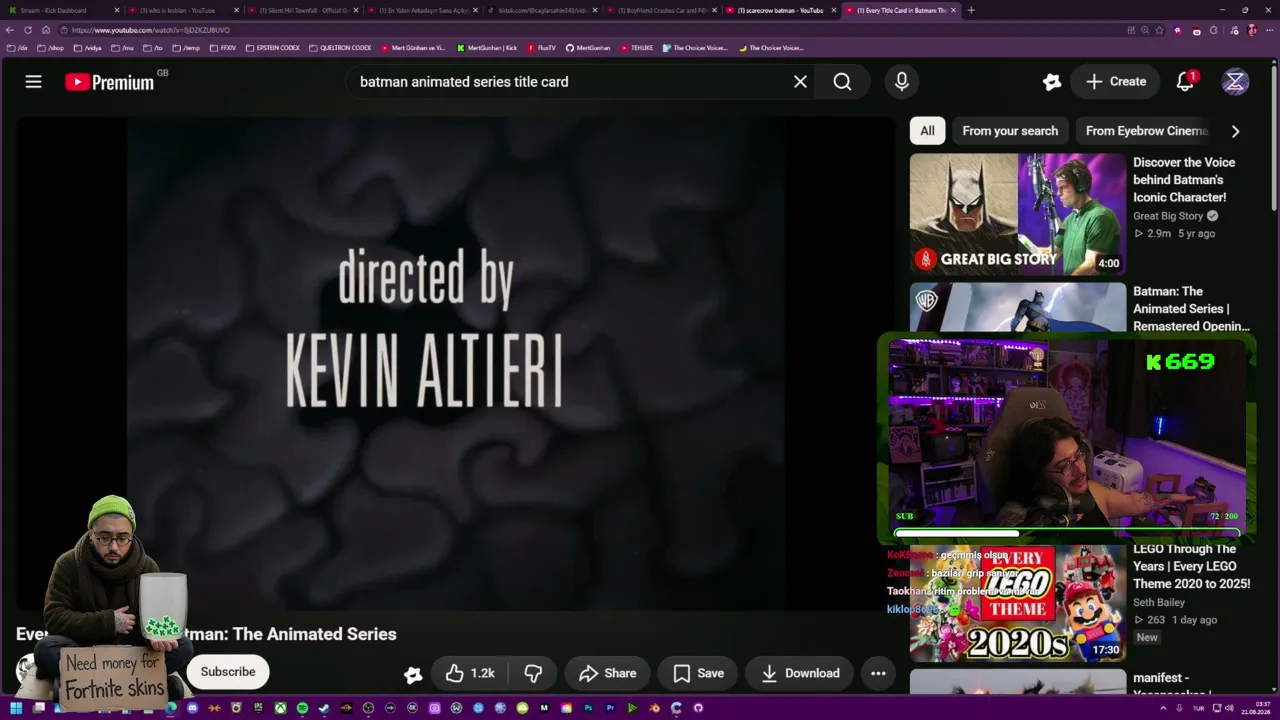Open the YouTube guide hamburger menu
Viewport: 1280px width, 720px height.
coord(33,82)
